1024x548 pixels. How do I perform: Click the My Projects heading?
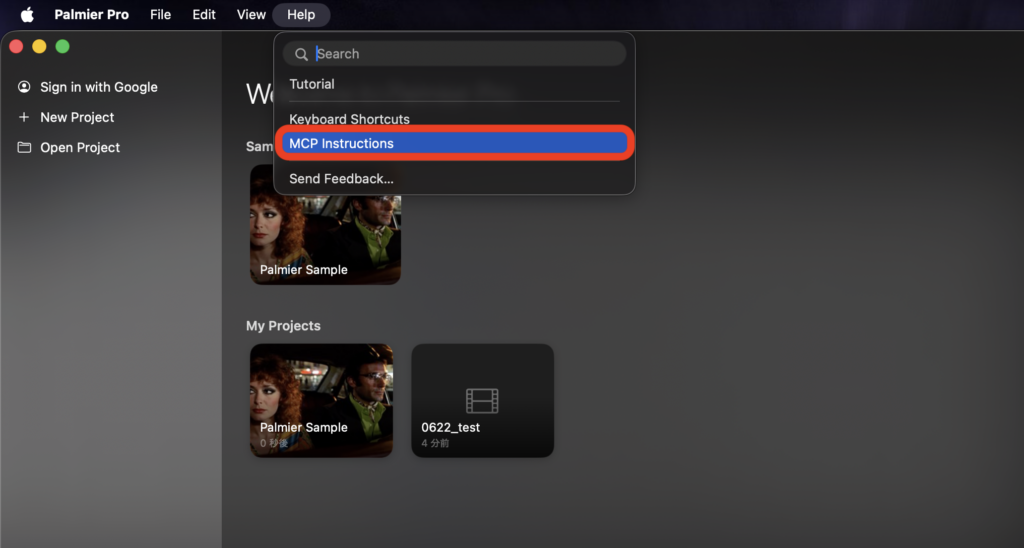pyautogui.click(x=283, y=326)
